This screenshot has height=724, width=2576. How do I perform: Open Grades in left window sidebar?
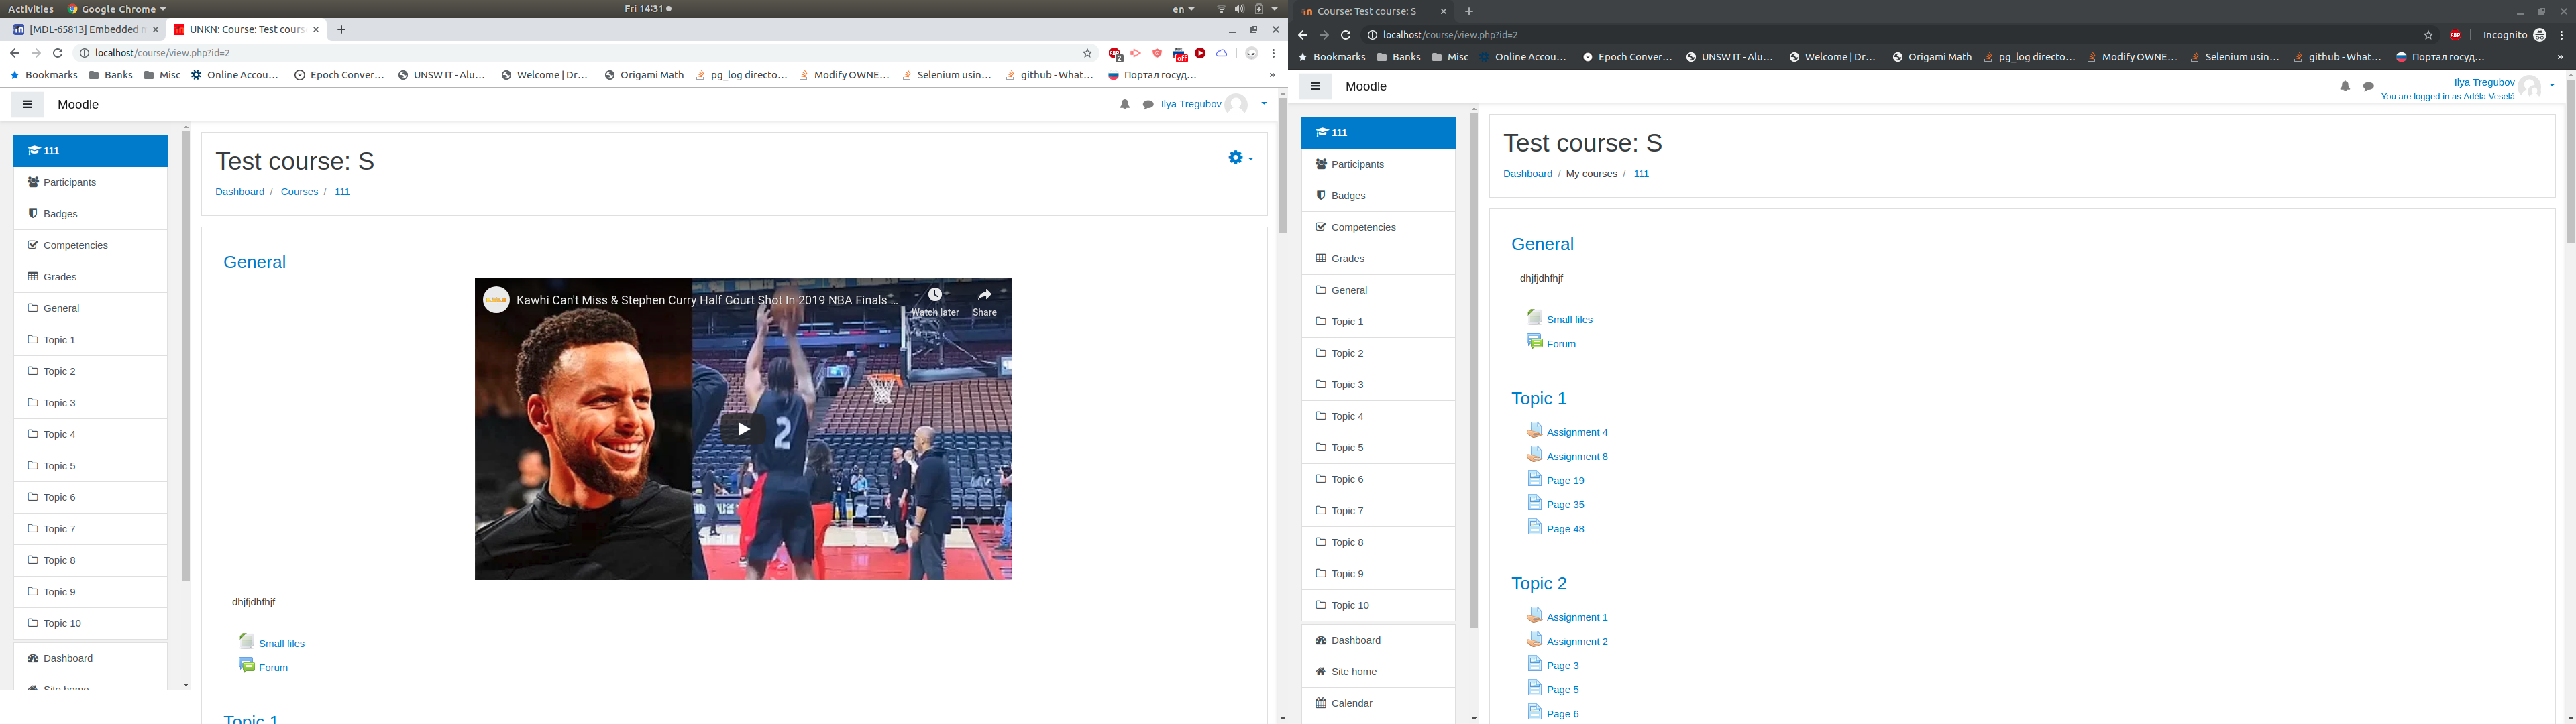90,277
